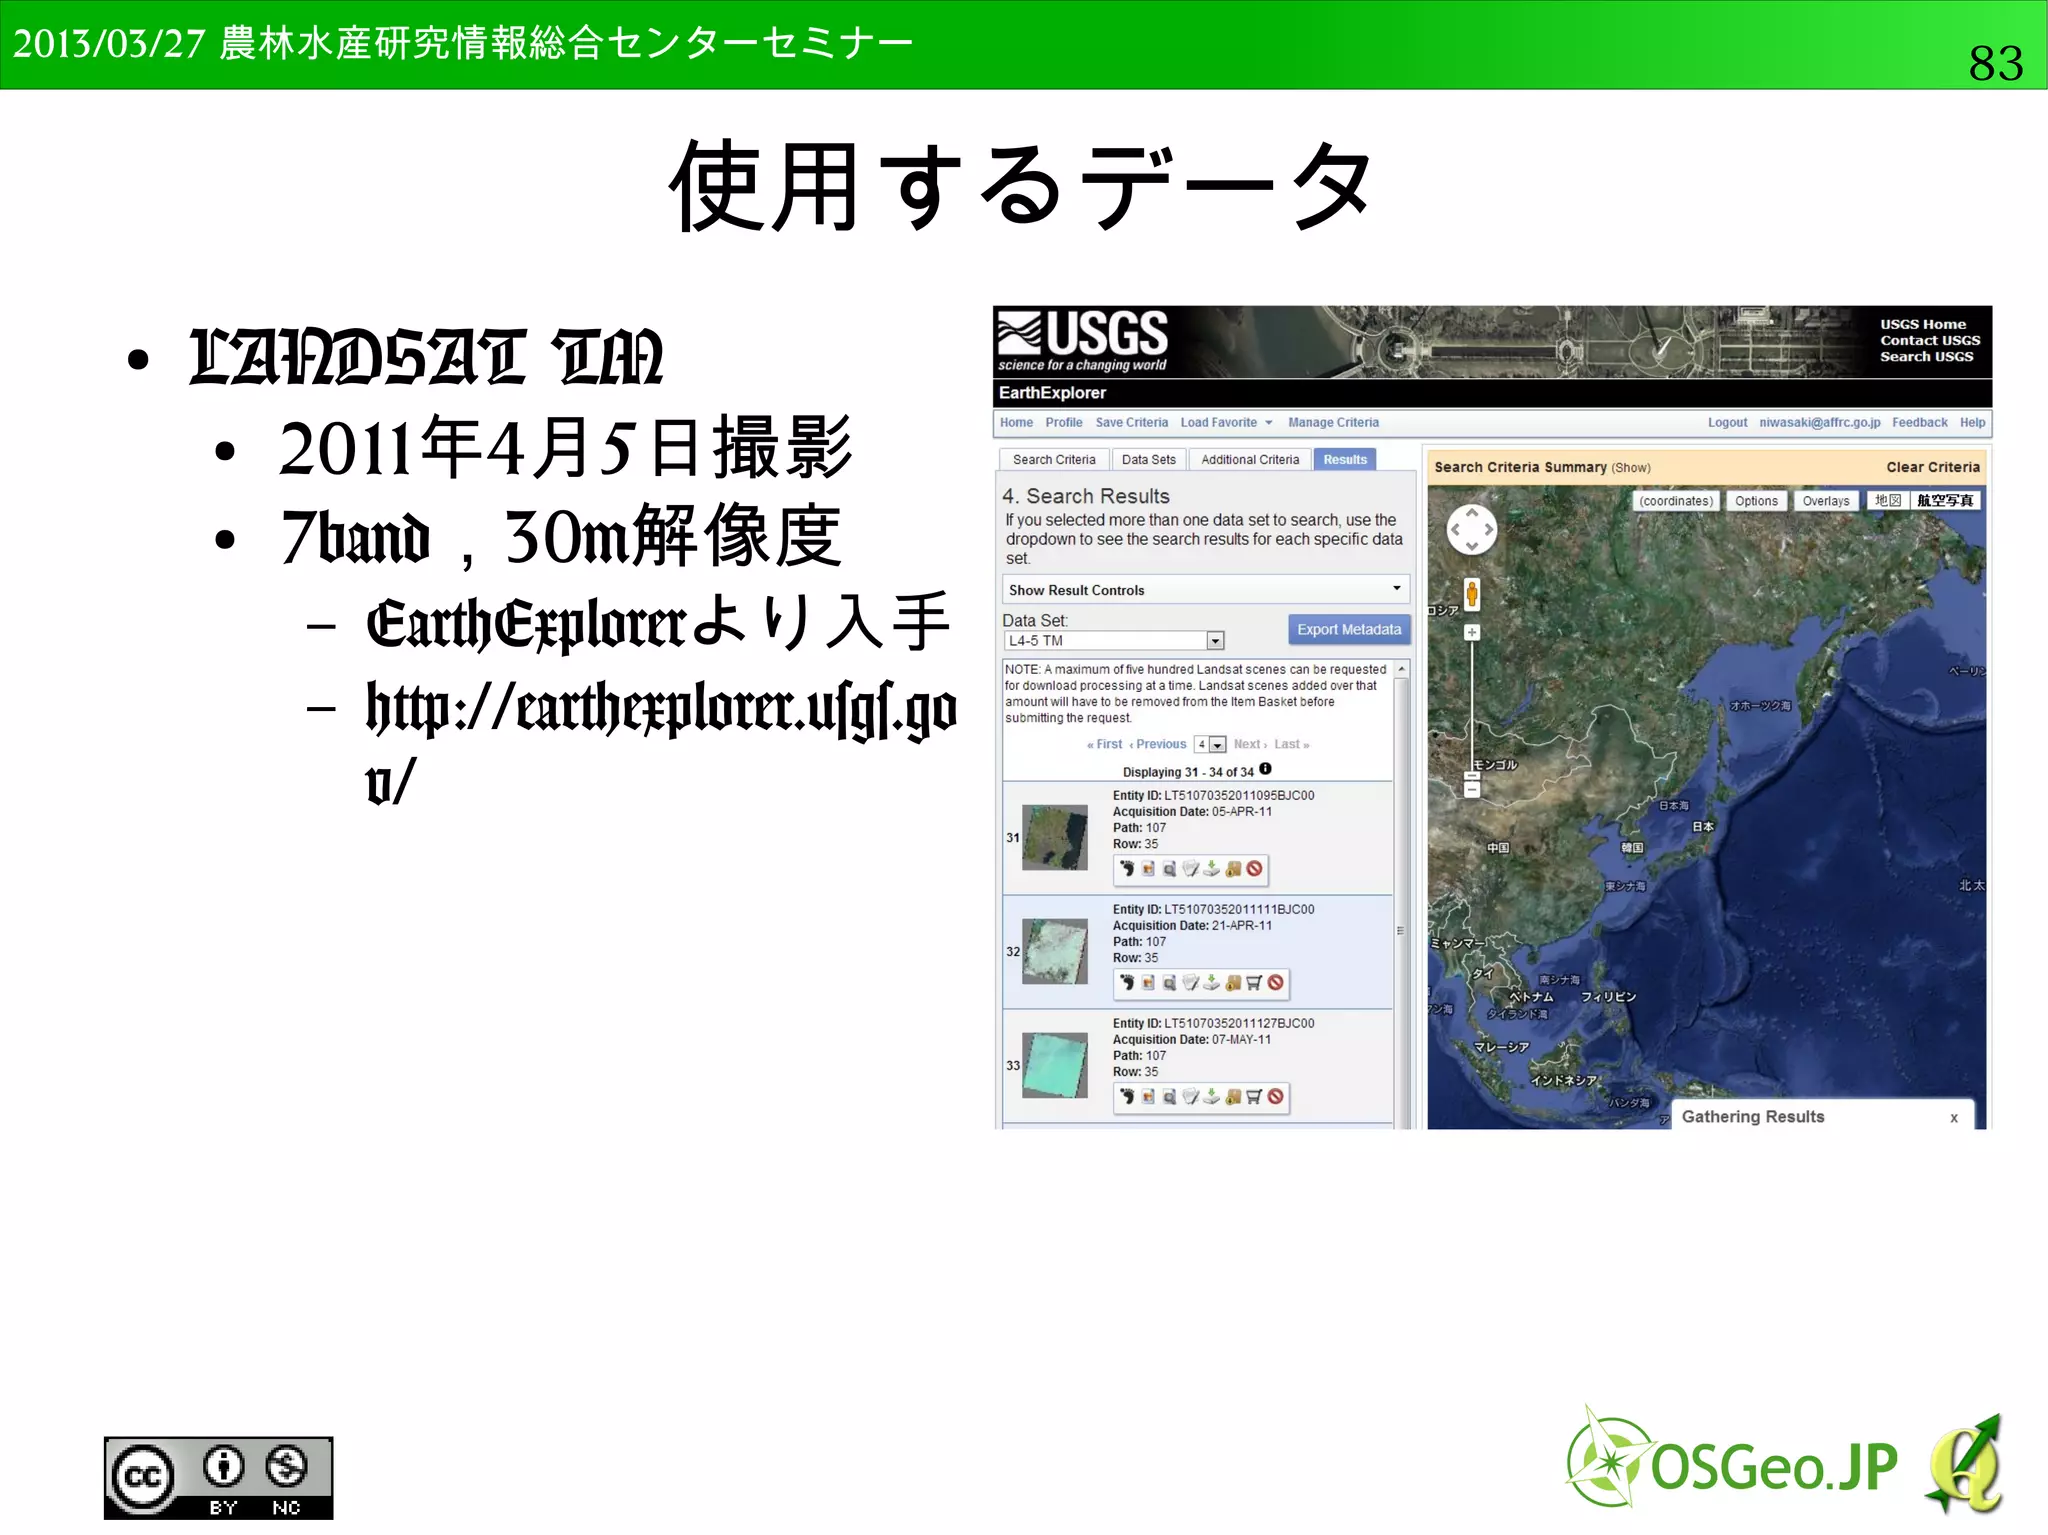This screenshot has height=1535, width=2048.
Task: Open Load Favorite dropdown menu
Action: pos(1226,423)
